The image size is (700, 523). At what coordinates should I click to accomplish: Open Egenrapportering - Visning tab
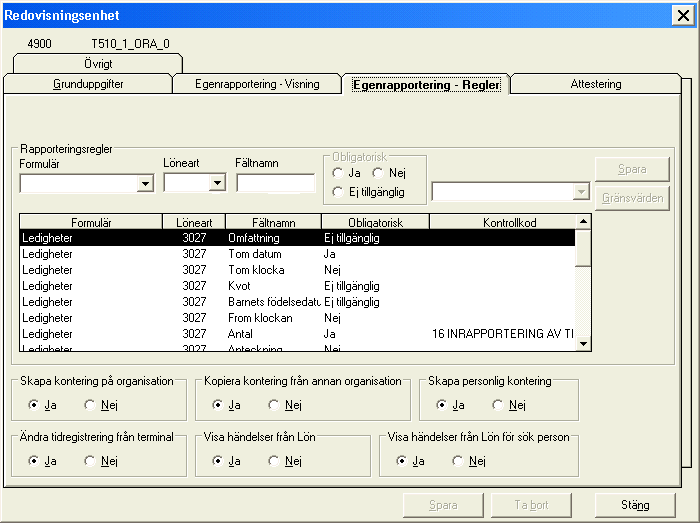tap(257, 84)
